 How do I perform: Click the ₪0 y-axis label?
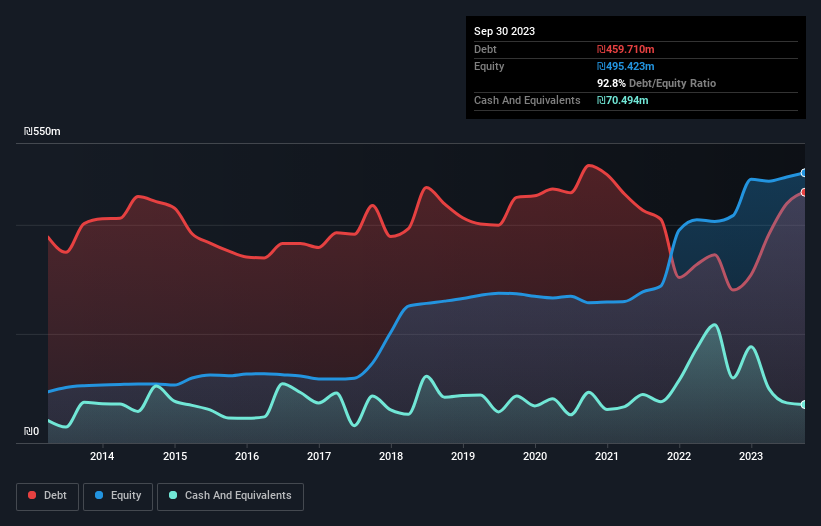pos(31,431)
